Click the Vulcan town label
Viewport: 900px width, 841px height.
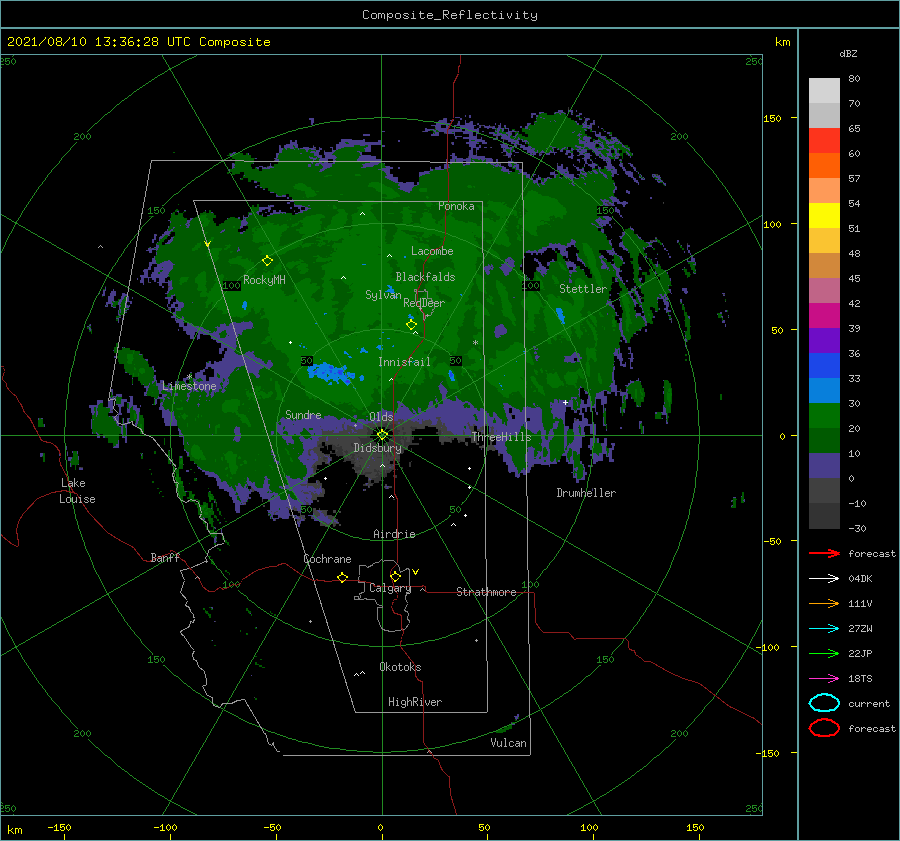pyautogui.click(x=509, y=743)
